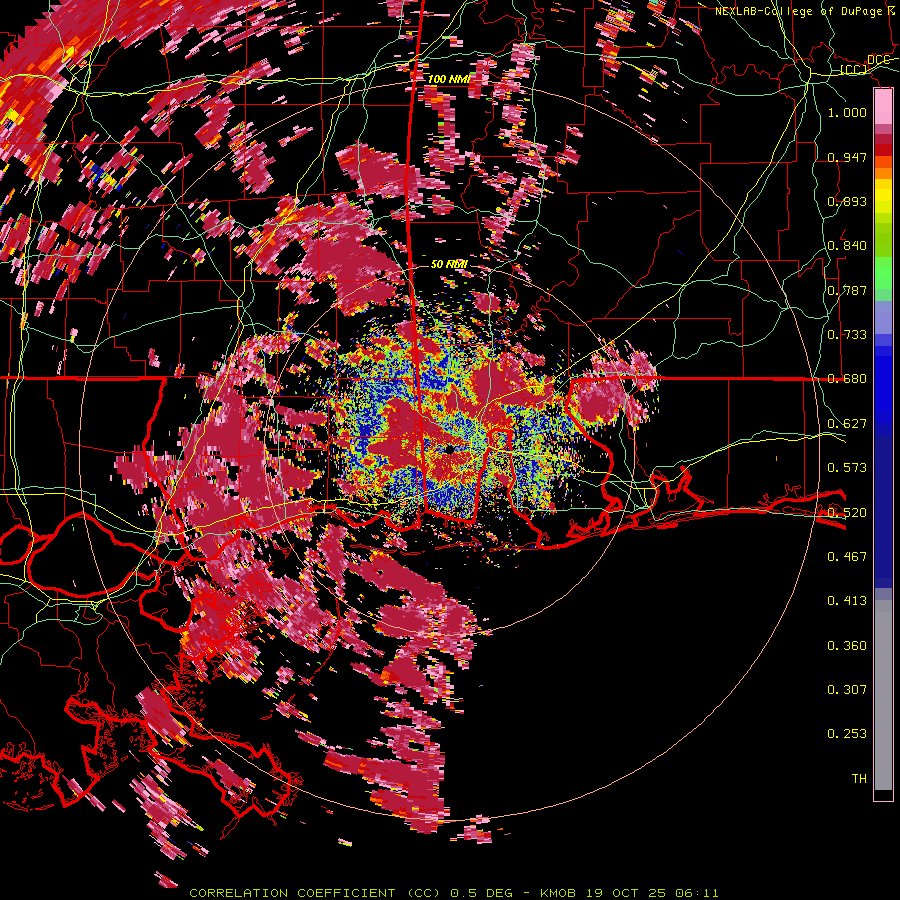
Task: Click the black radar site dot at center
Action: (449, 449)
